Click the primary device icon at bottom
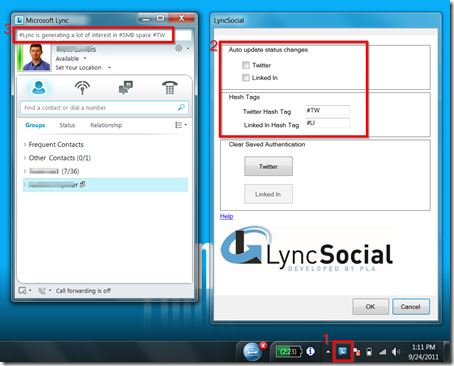Viewport: 454px width, 366px height. (x=22, y=291)
